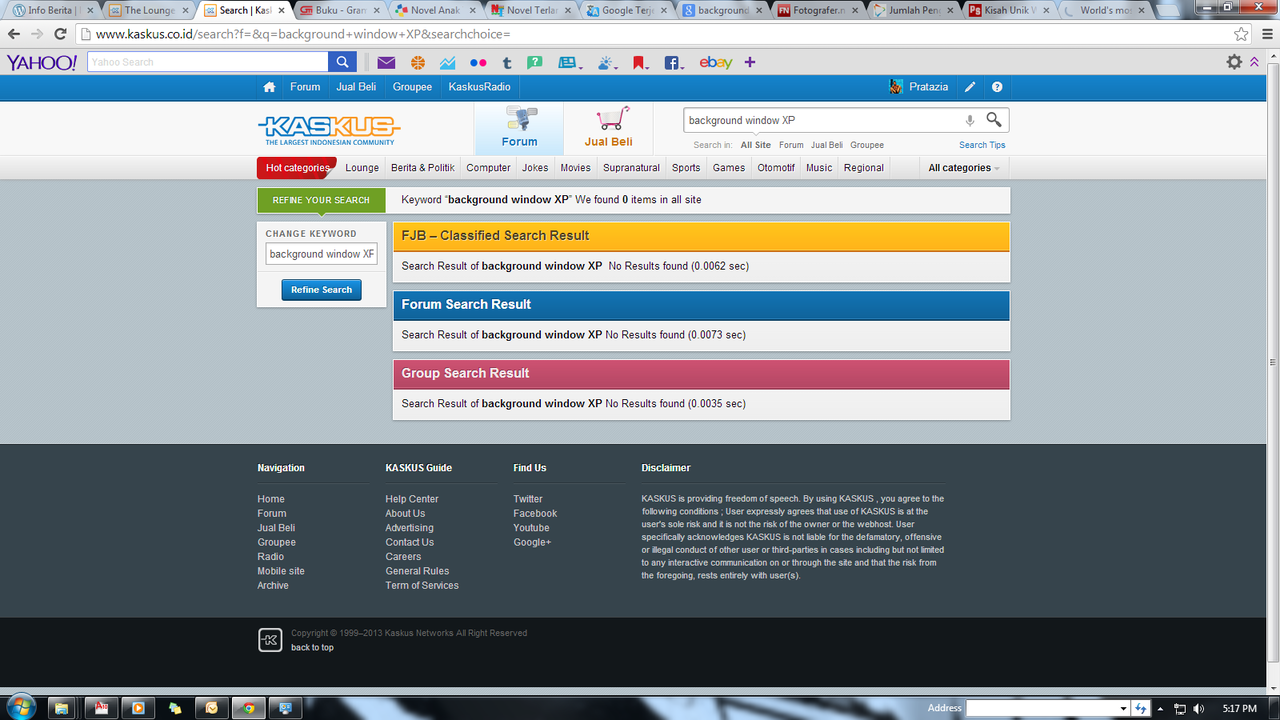
Task: Open Groupee in the blue navigation bar
Action: [412, 87]
